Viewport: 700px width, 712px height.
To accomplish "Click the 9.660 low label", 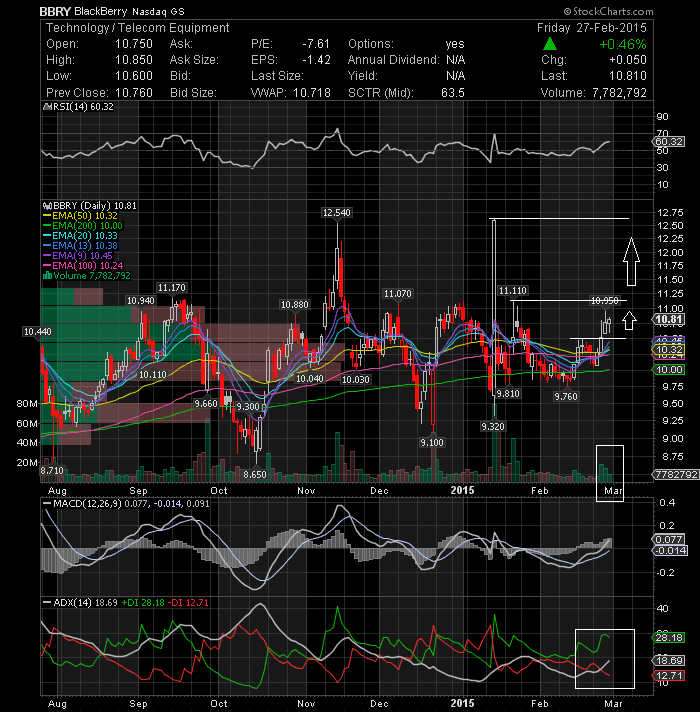I will [206, 404].
